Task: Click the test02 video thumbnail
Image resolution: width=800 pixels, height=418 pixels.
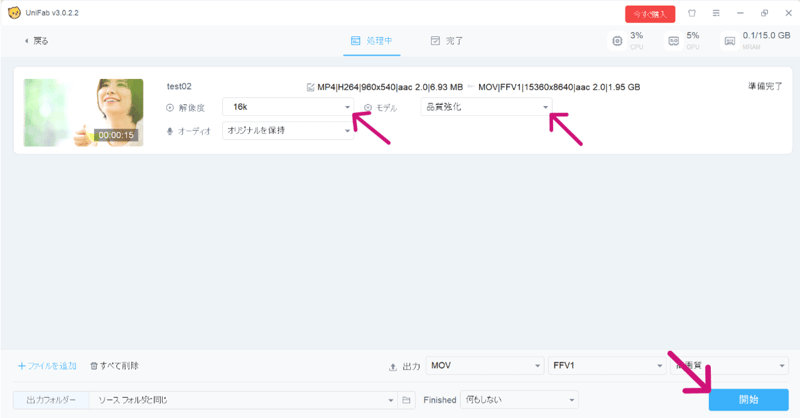Action: point(83,112)
